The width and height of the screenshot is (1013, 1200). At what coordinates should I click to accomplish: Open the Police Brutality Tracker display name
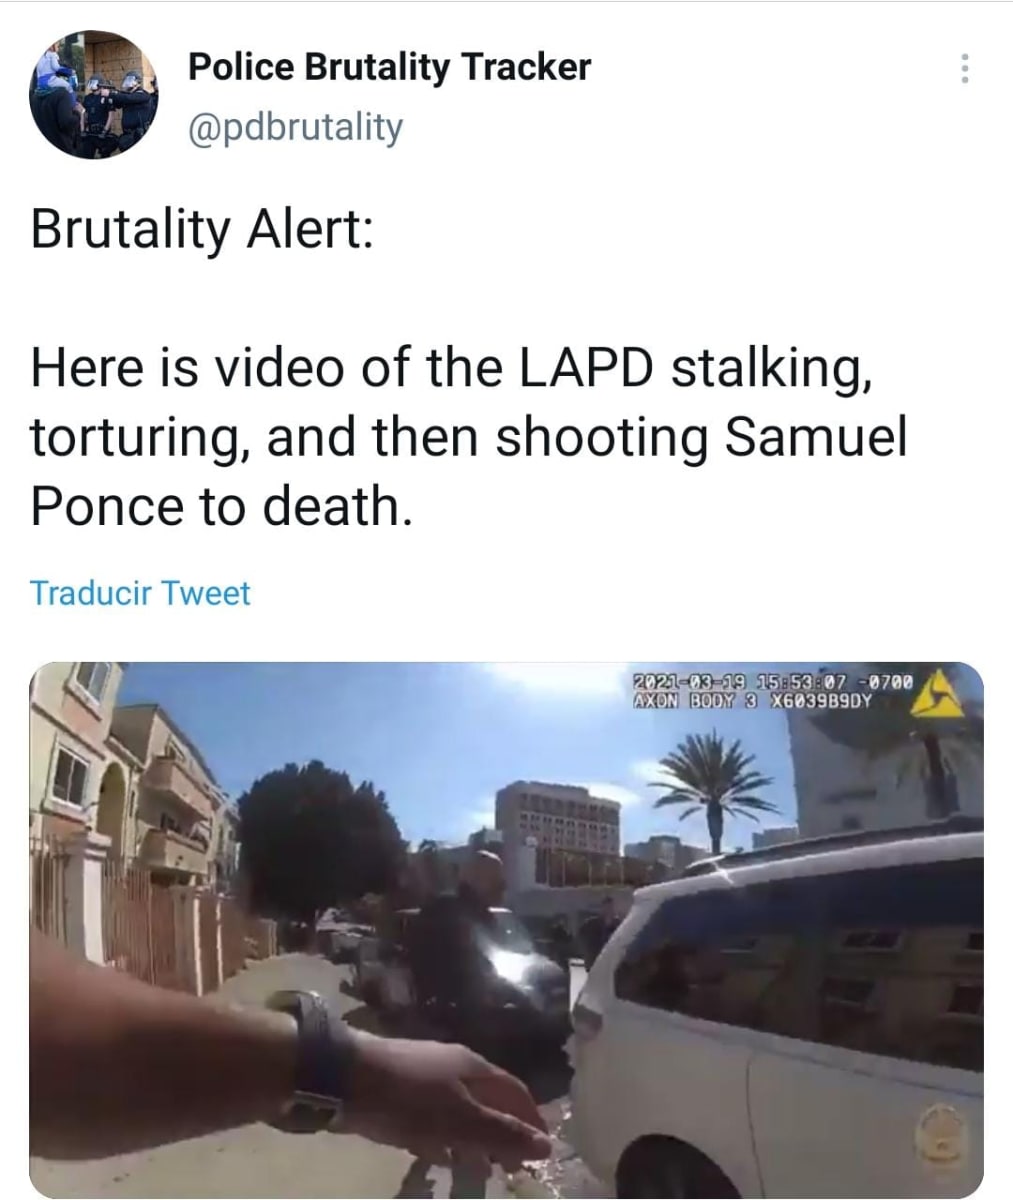[389, 67]
